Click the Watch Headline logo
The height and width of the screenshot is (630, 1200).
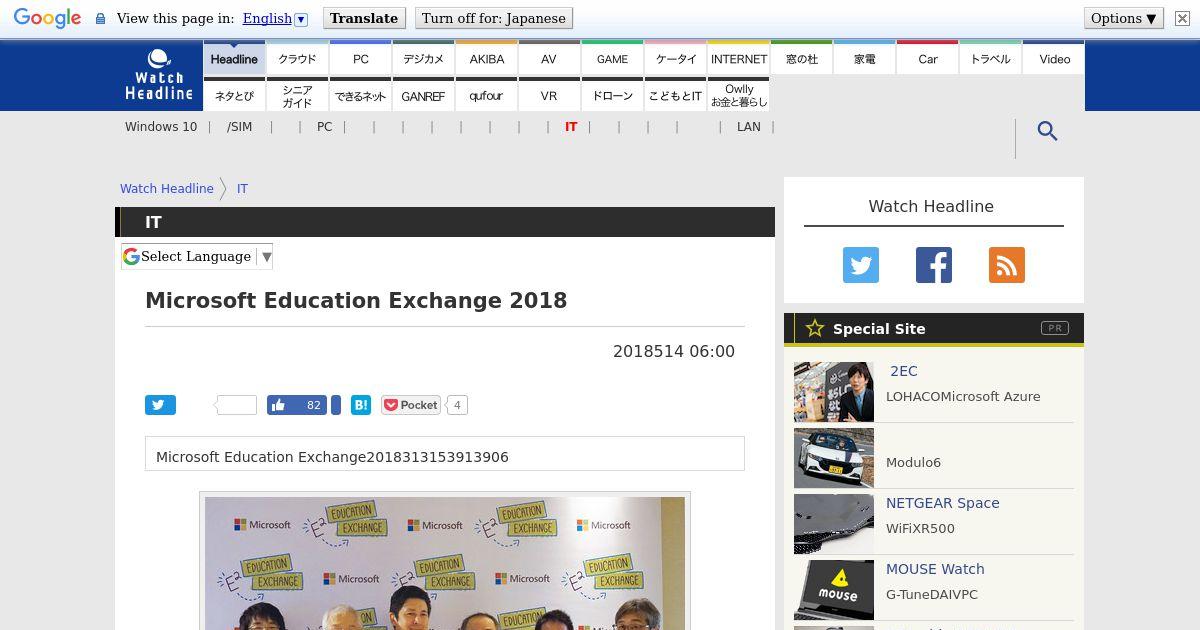pyautogui.click(x=159, y=75)
